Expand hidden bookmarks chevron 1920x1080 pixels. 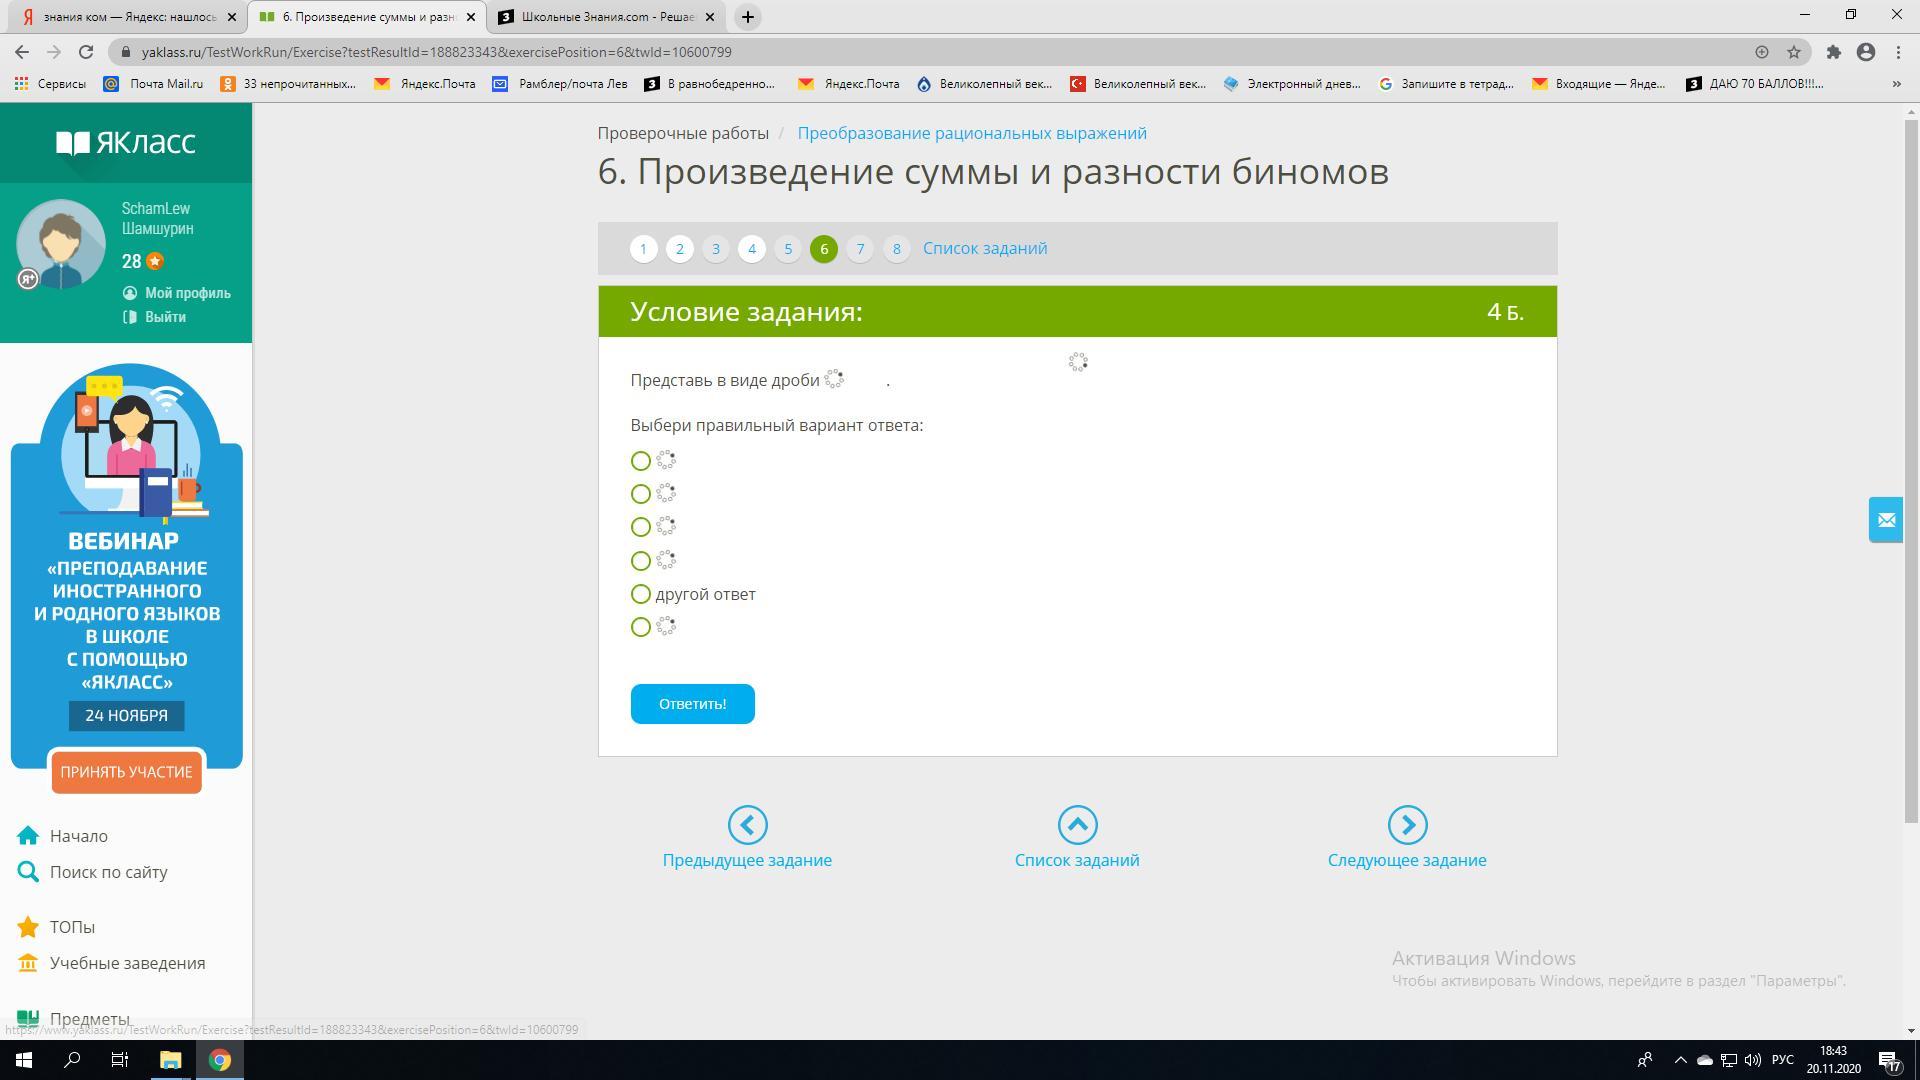pyautogui.click(x=1896, y=84)
